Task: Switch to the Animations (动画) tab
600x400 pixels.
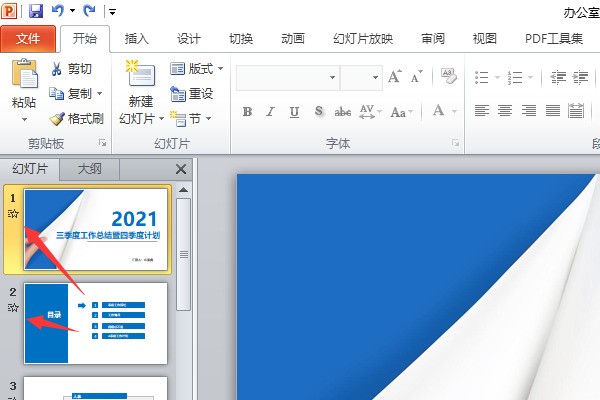Action: pyautogui.click(x=293, y=39)
